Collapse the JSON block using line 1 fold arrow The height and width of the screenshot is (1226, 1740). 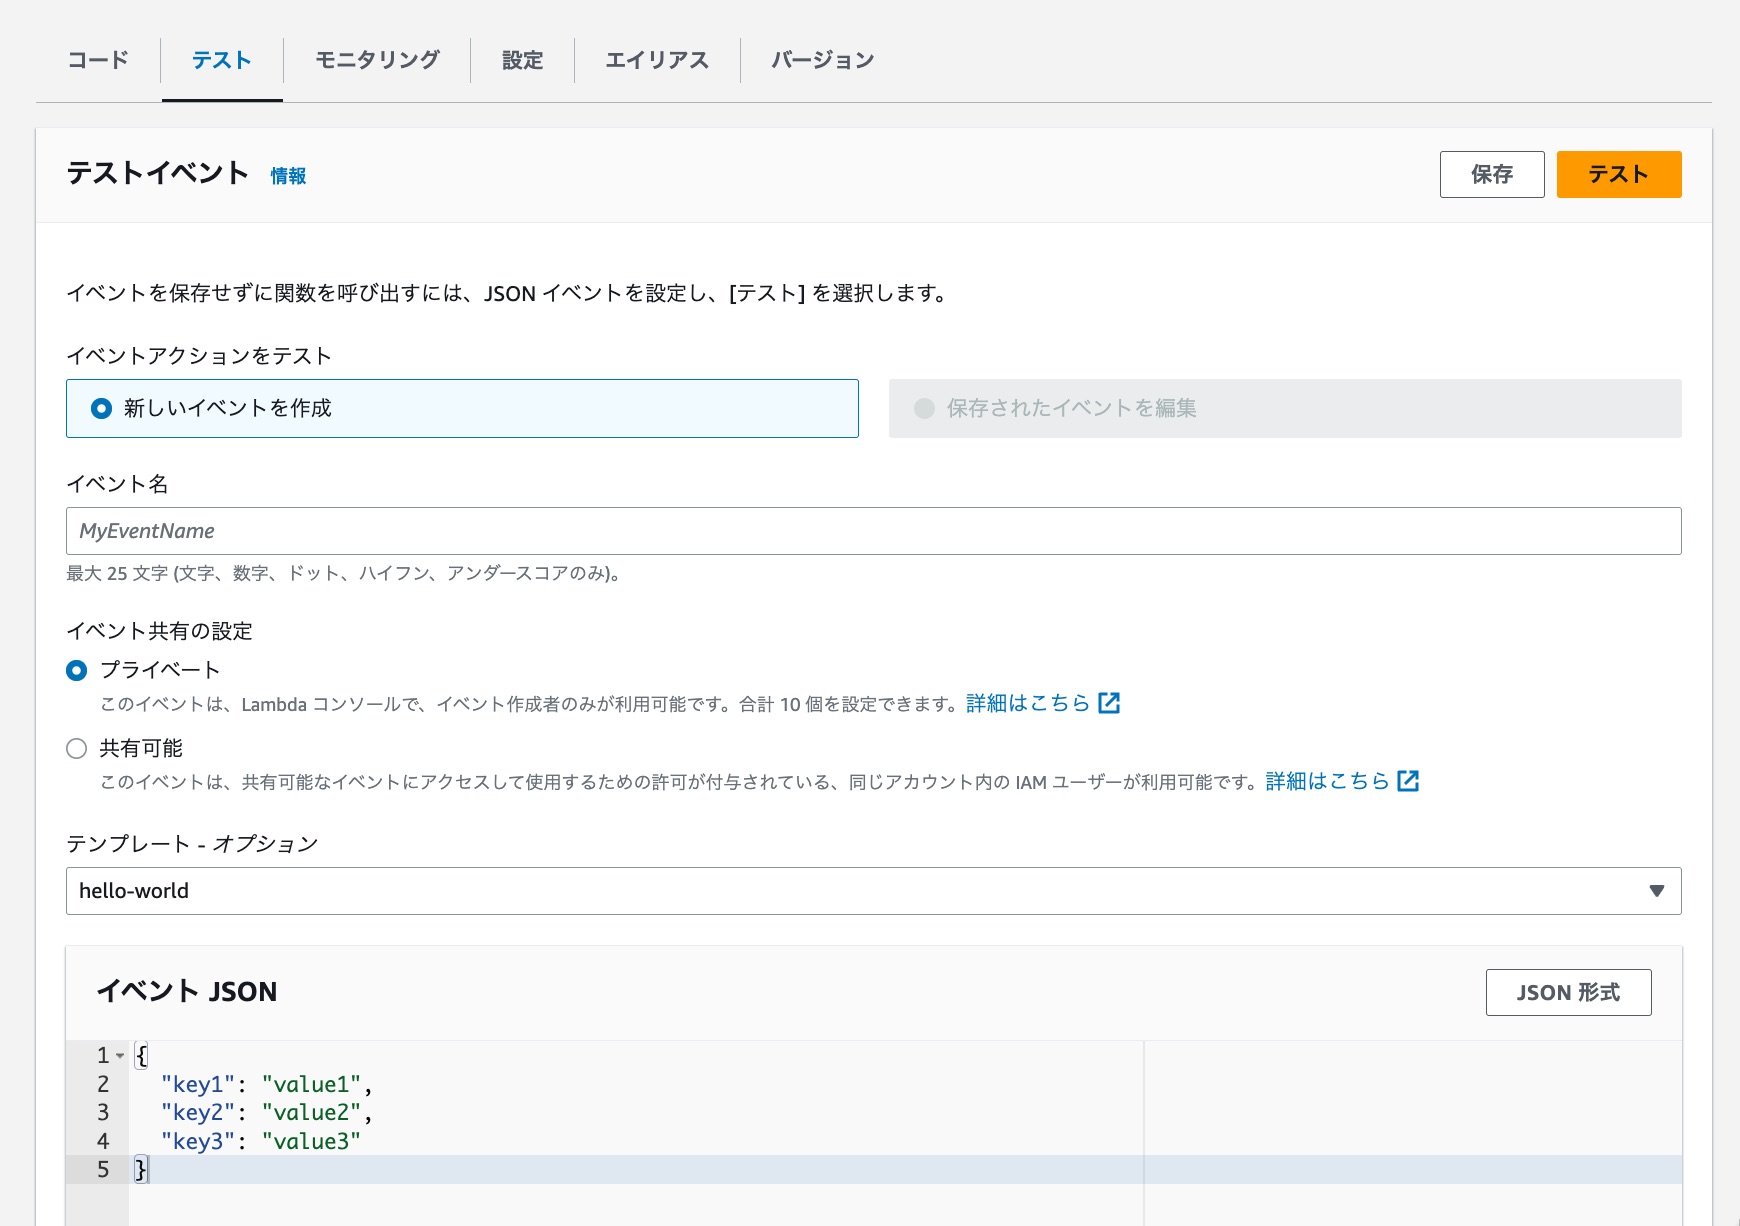tap(118, 1055)
